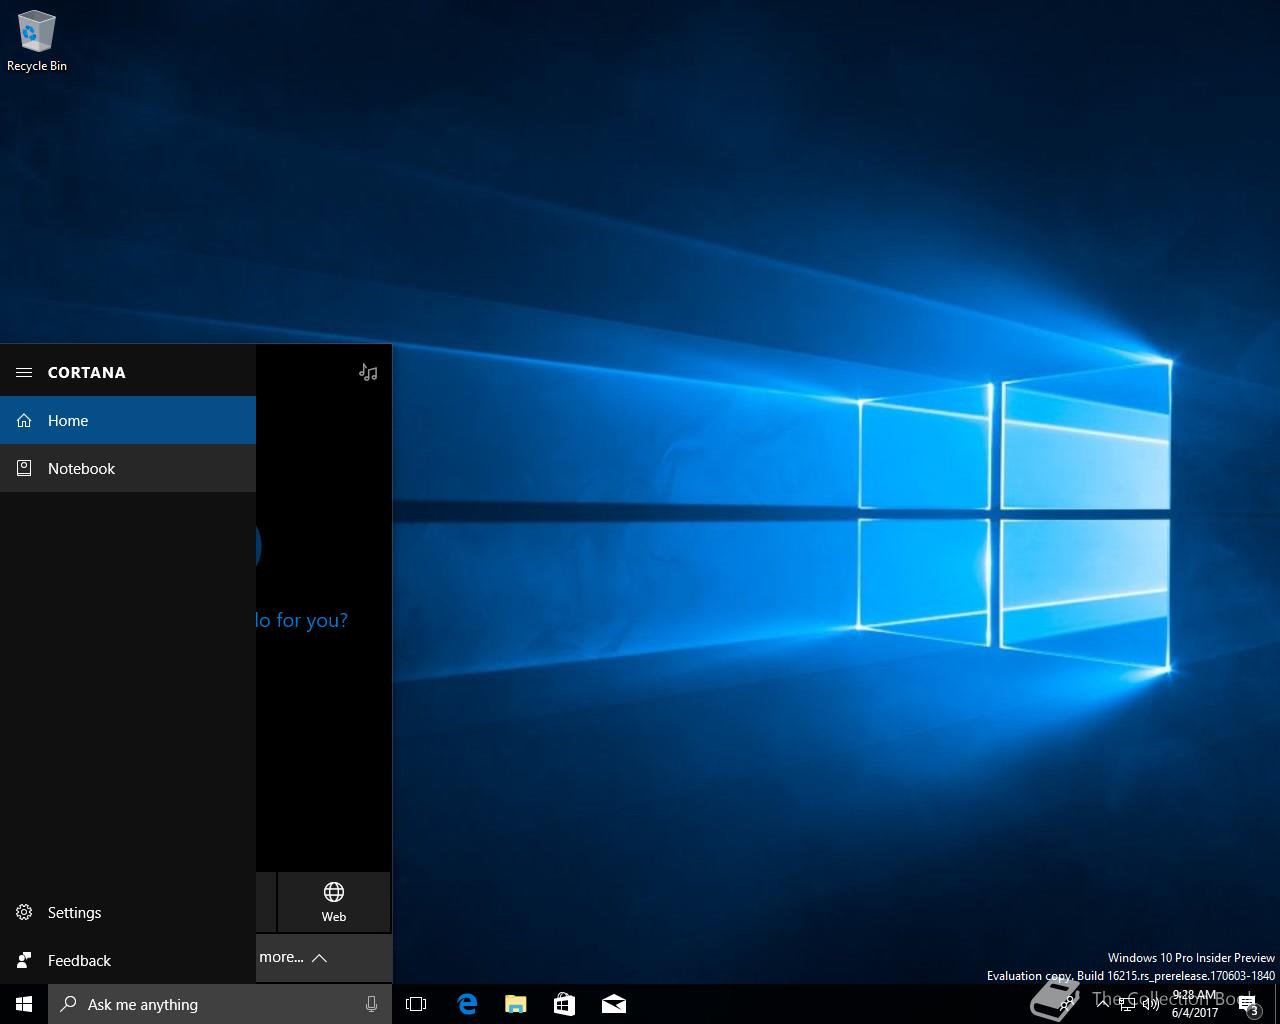Launch Microsoft Edge from the taskbar
Viewport: 1280px width, 1024px height.
[467, 1004]
